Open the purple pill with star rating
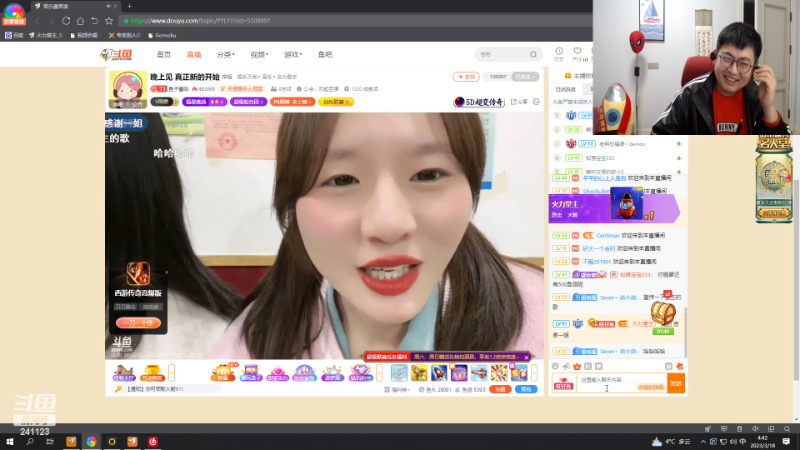This screenshot has height=450, width=800. click(x=204, y=102)
